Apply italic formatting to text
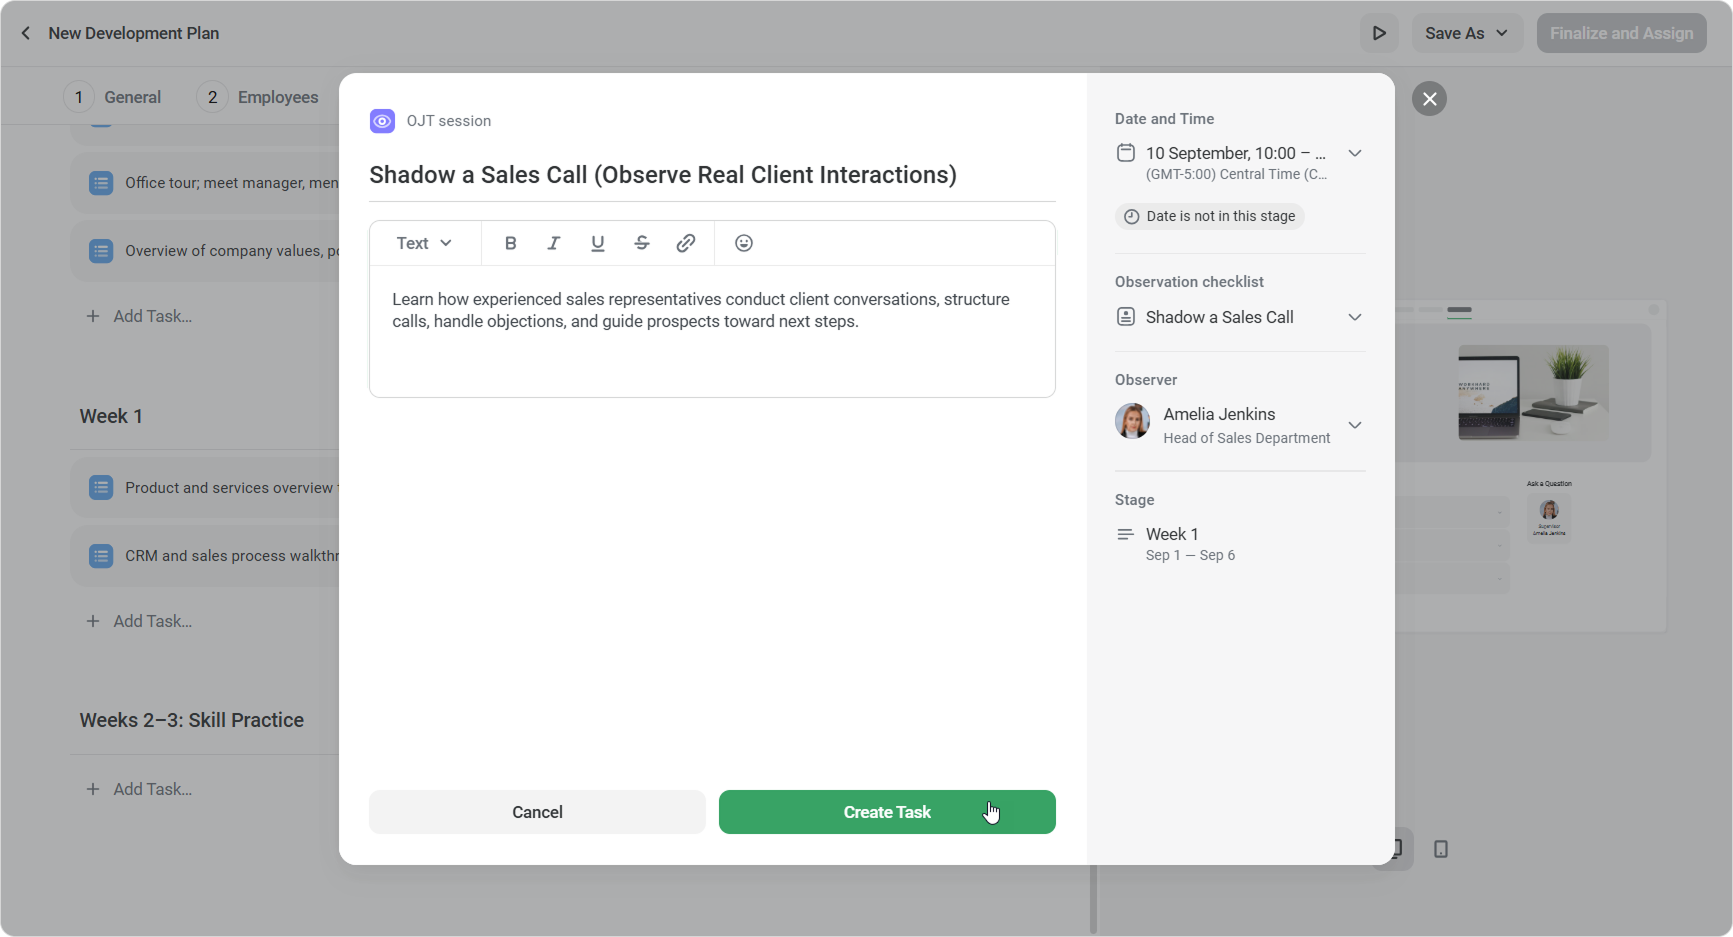This screenshot has width=1733, height=937. (x=553, y=243)
